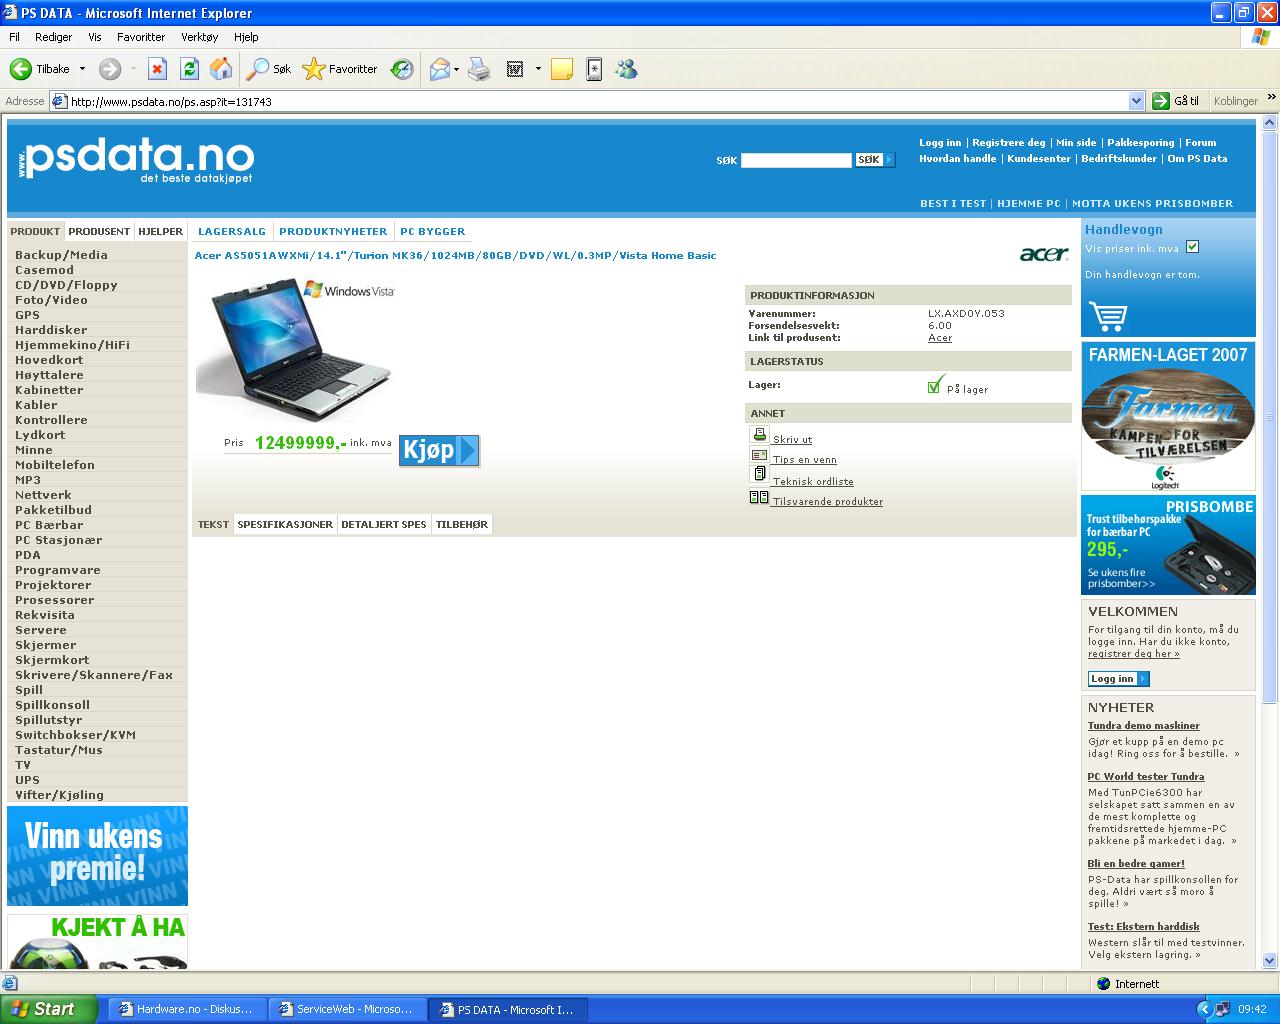Click the Messenger people toolbar icon
Viewport: 1280px width, 1024px height.
pyautogui.click(x=626, y=69)
